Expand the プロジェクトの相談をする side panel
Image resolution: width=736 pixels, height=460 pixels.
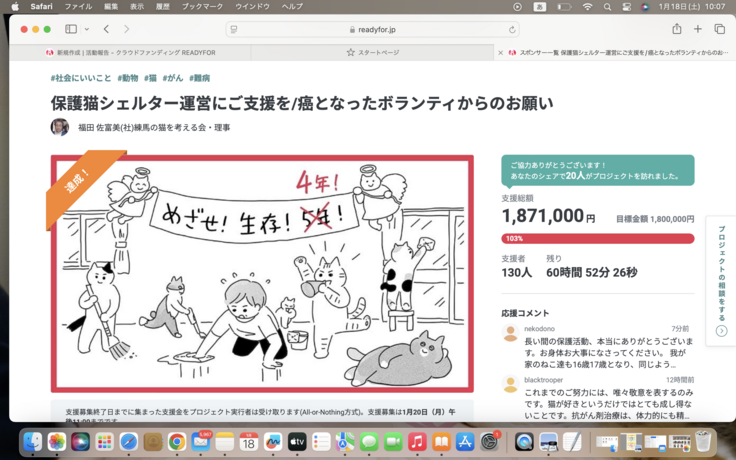721,280
